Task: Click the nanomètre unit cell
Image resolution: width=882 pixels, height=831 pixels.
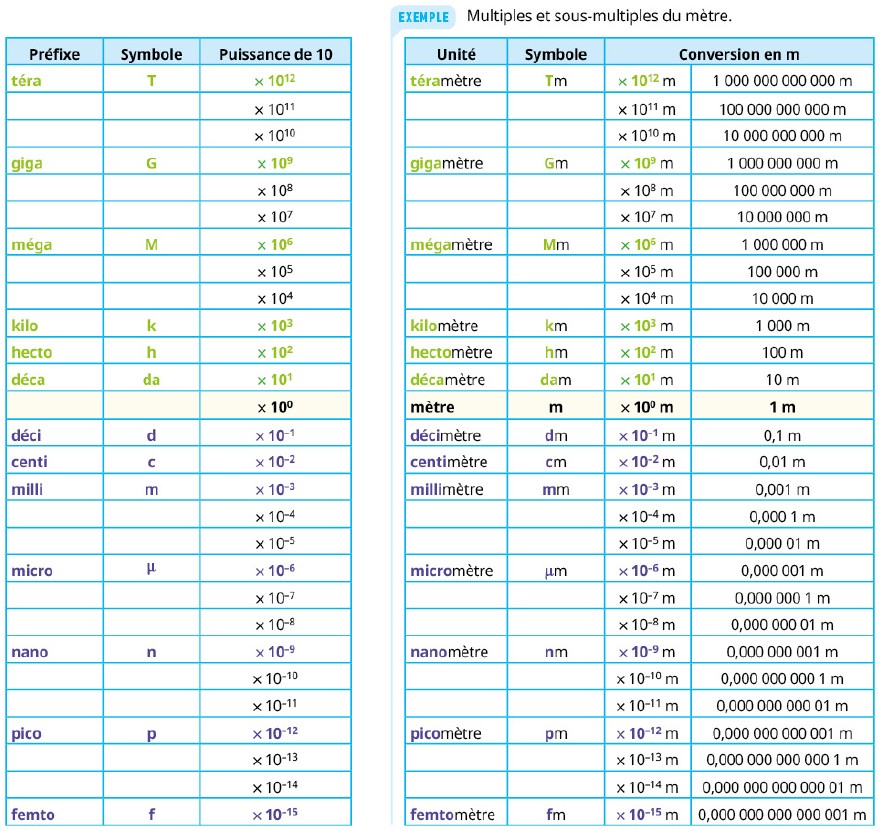Action: coord(456,652)
